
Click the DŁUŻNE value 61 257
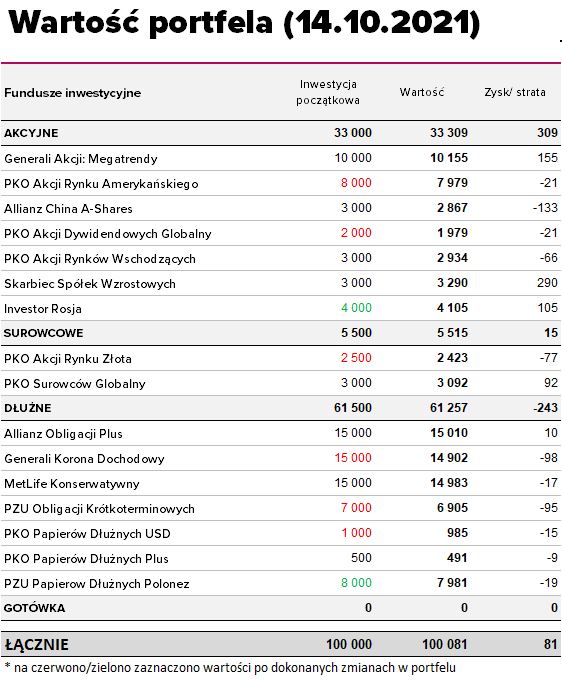coord(449,408)
